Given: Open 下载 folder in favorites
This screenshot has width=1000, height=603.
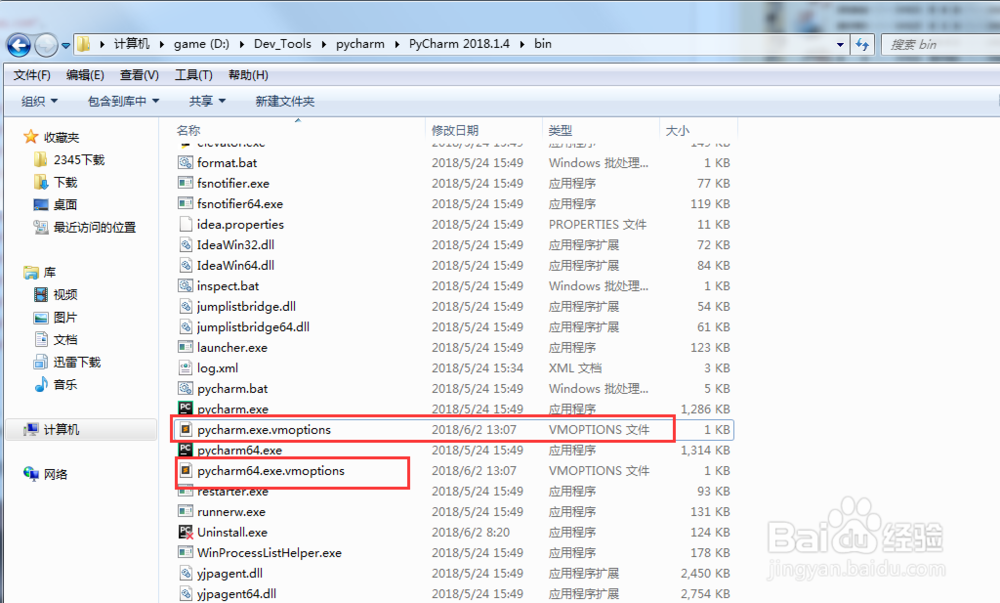Looking at the screenshot, I should pos(55,182).
